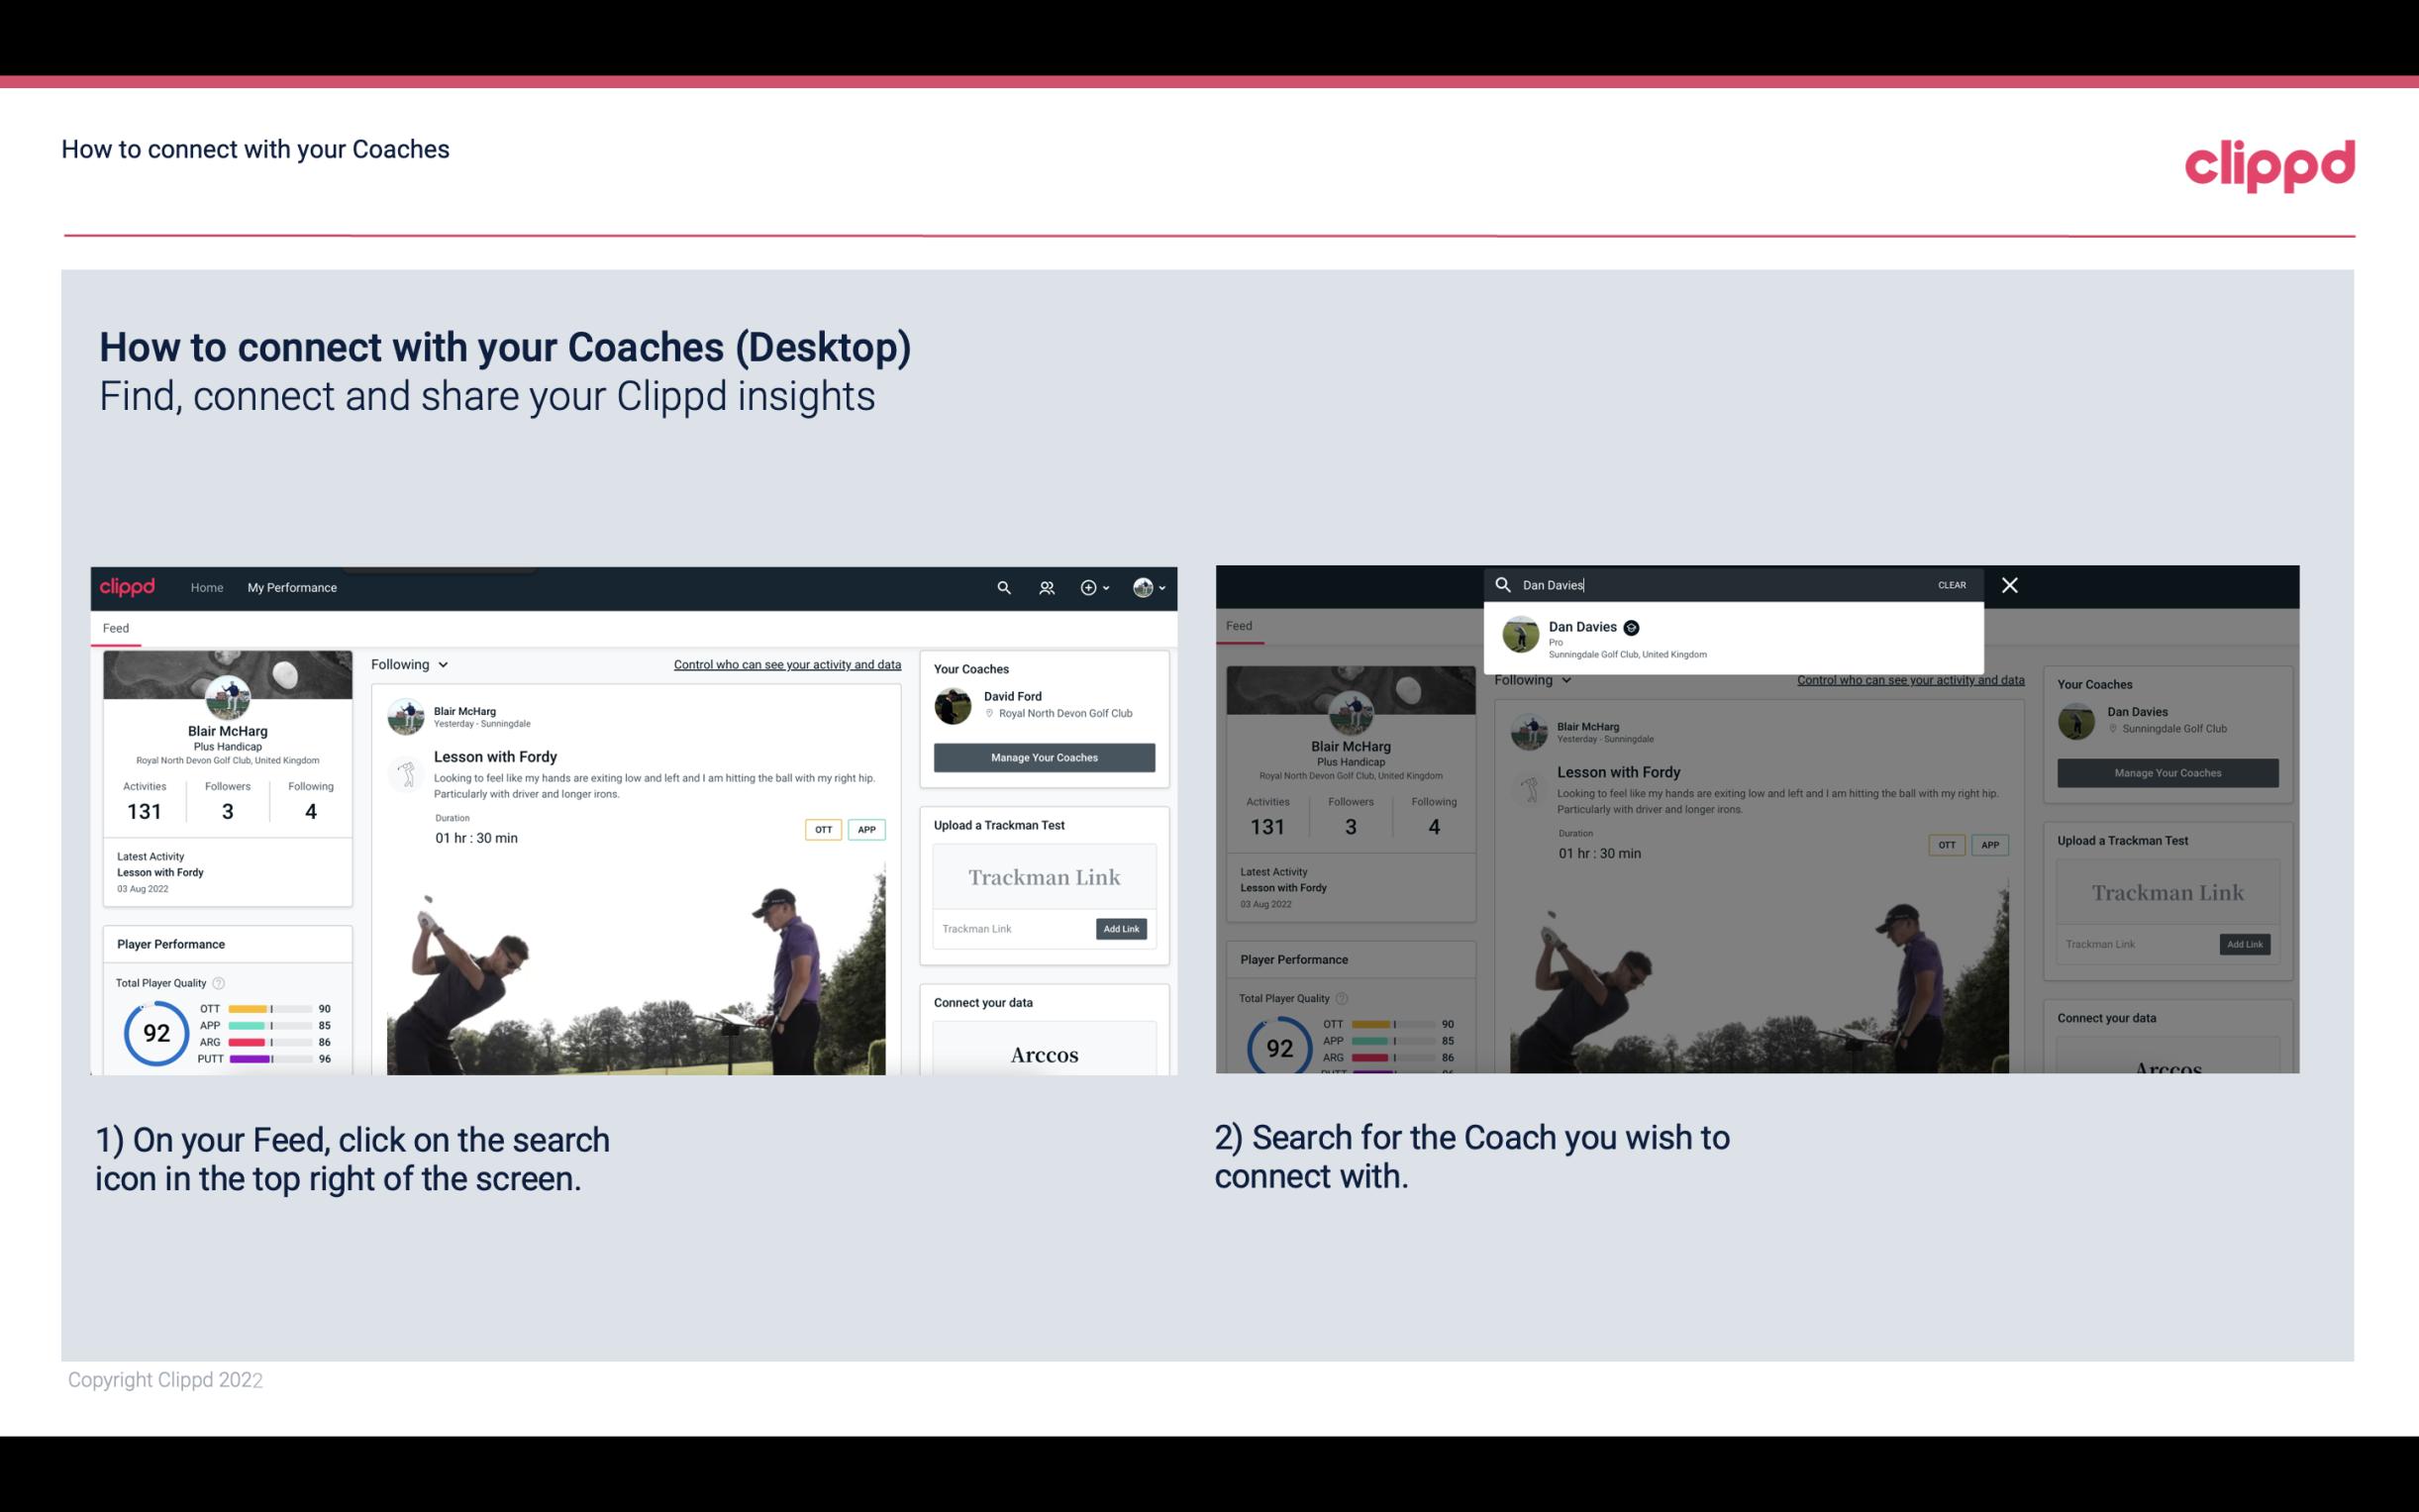The image size is (2419, 1512).
Task: Click the close X icon on search
Action: click(2010, 583)
